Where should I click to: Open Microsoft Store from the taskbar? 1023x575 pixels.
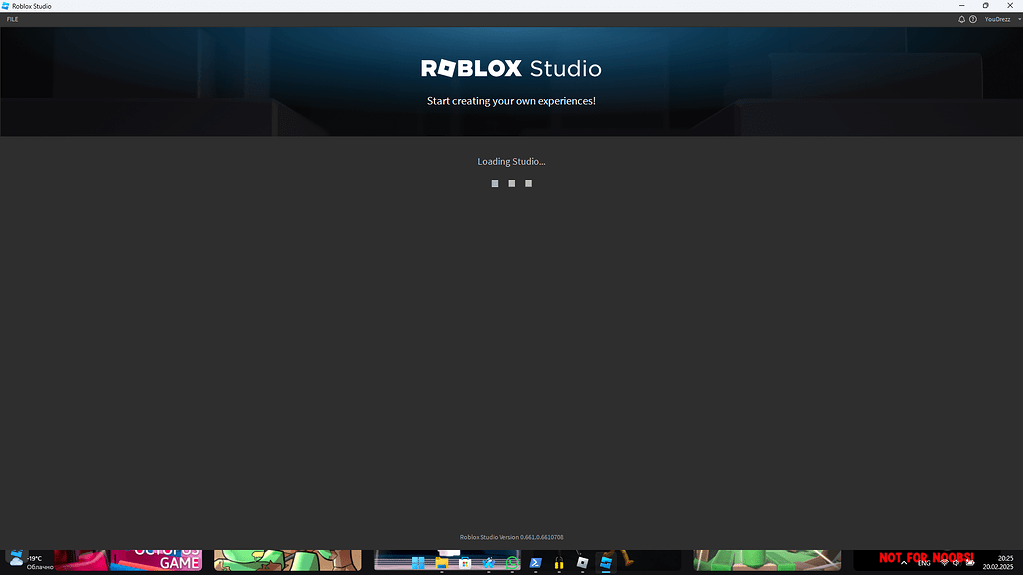(x=465, y=563)
